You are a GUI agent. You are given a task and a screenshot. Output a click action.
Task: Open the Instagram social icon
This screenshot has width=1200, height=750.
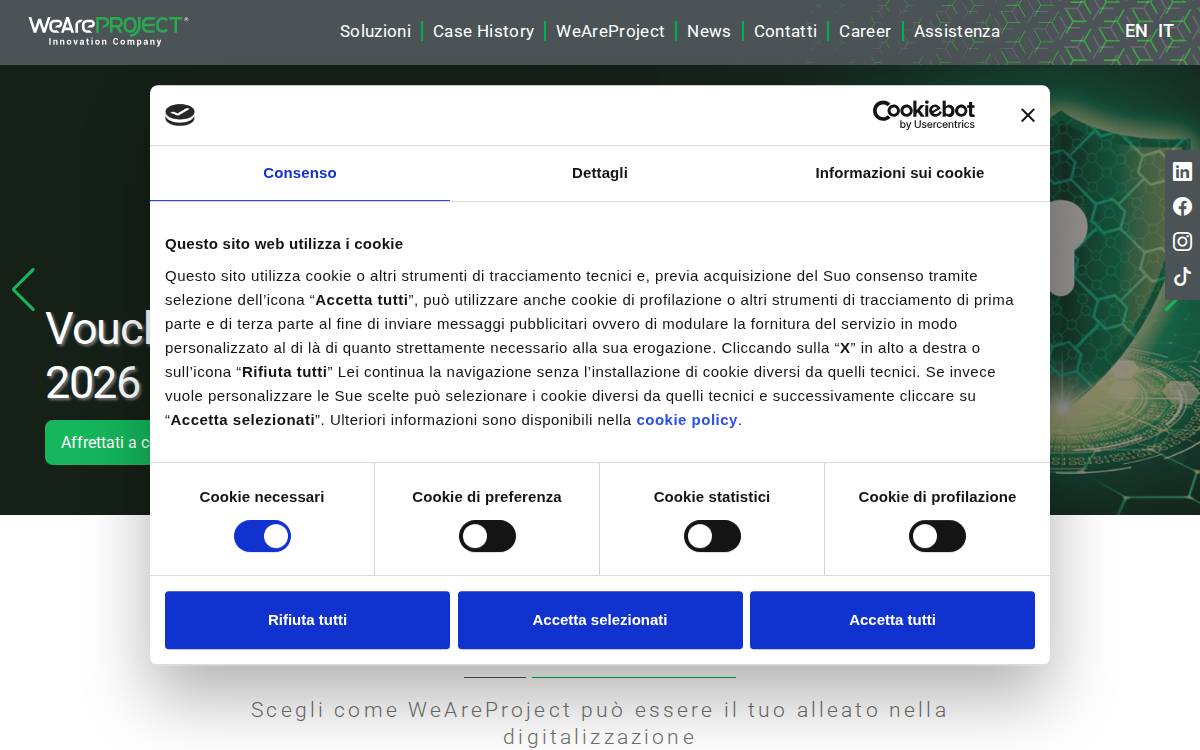click(1182, 241)
